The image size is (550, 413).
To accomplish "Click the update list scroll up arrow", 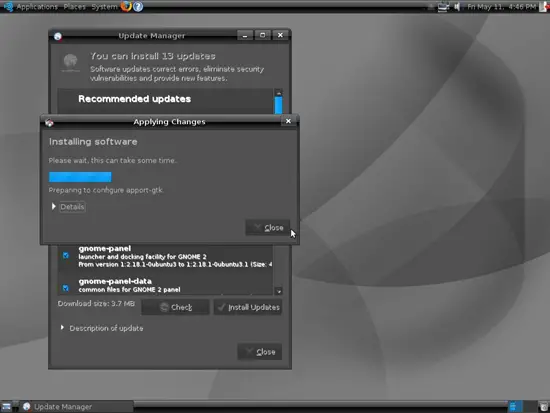I will coord(279,93).
